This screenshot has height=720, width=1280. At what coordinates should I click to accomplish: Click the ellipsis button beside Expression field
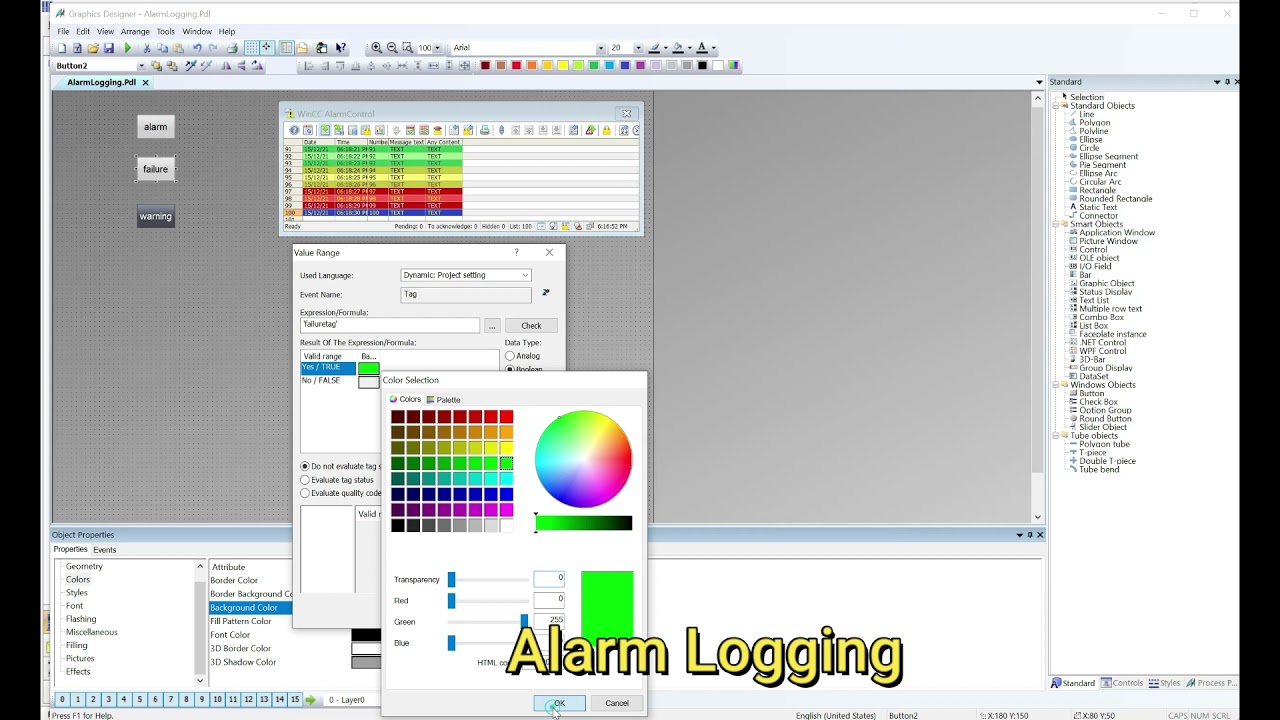(491, 325)
